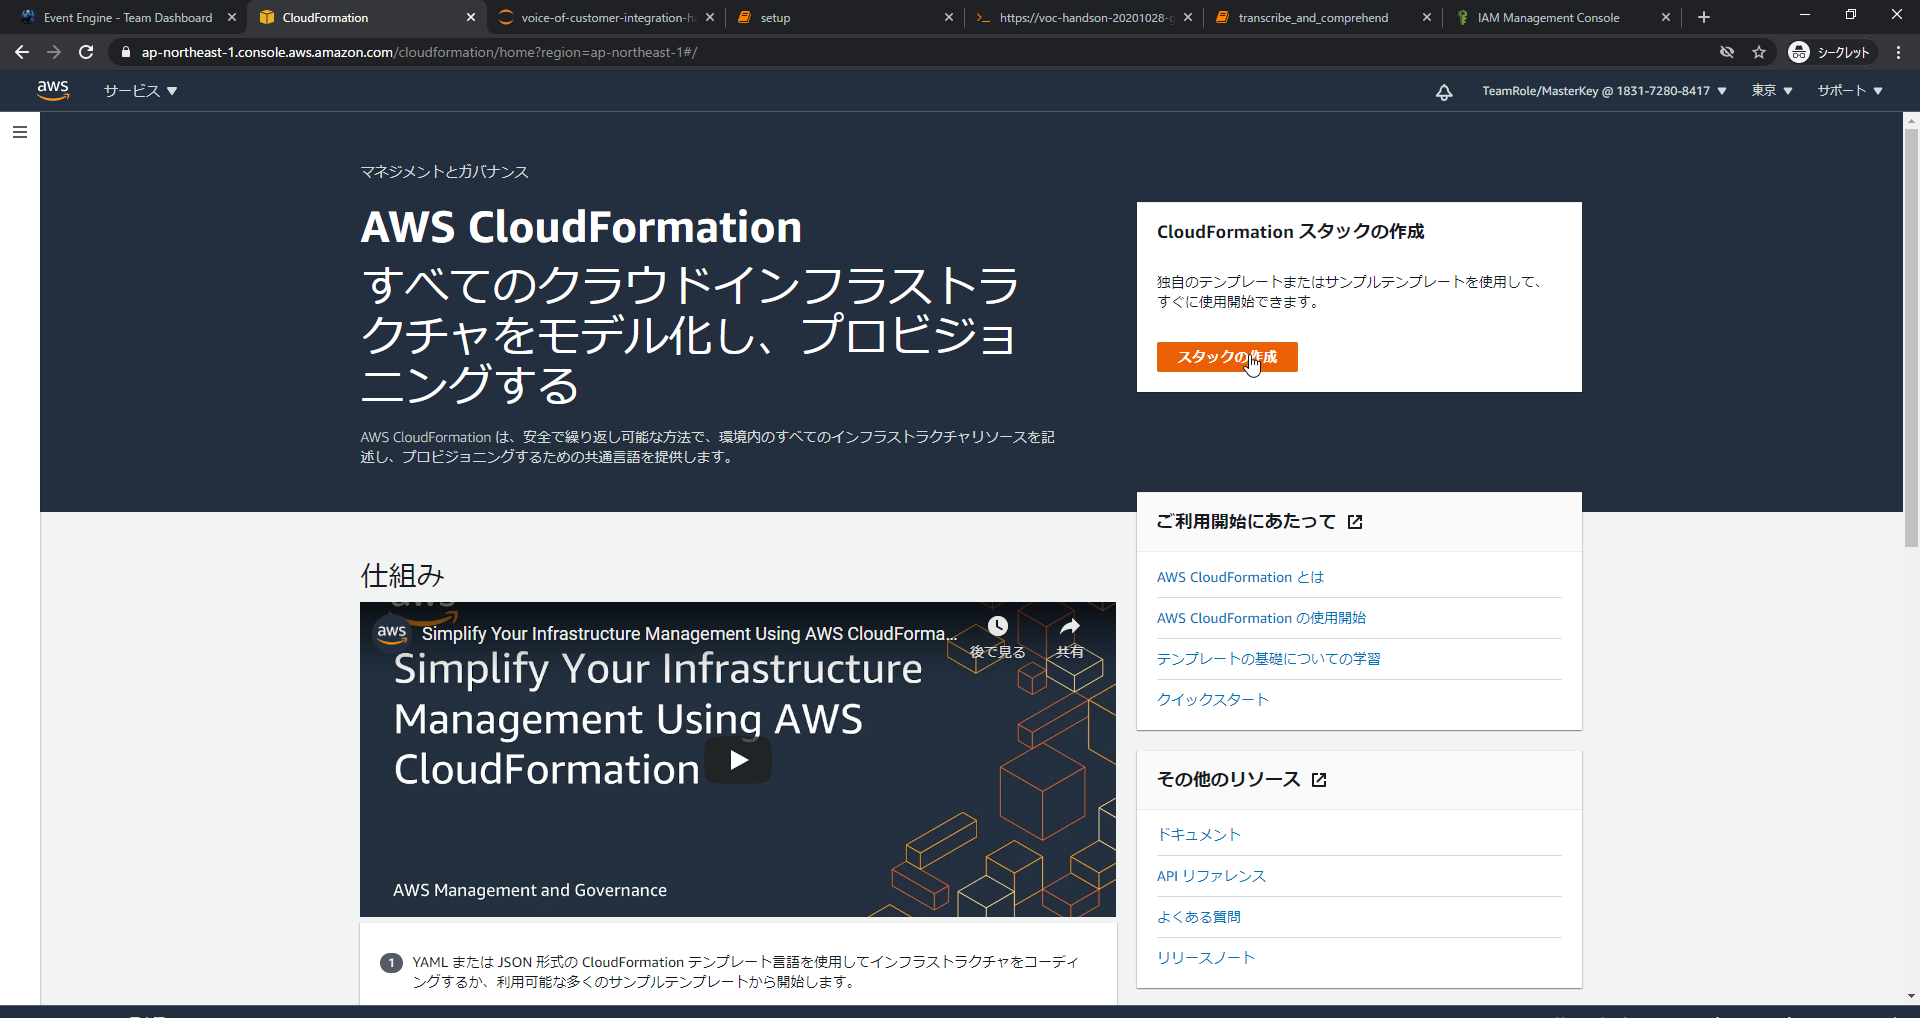Click external link icon beside ご利用開始にあたって
The image size is (1920, 1018).
pos(1355,522)
